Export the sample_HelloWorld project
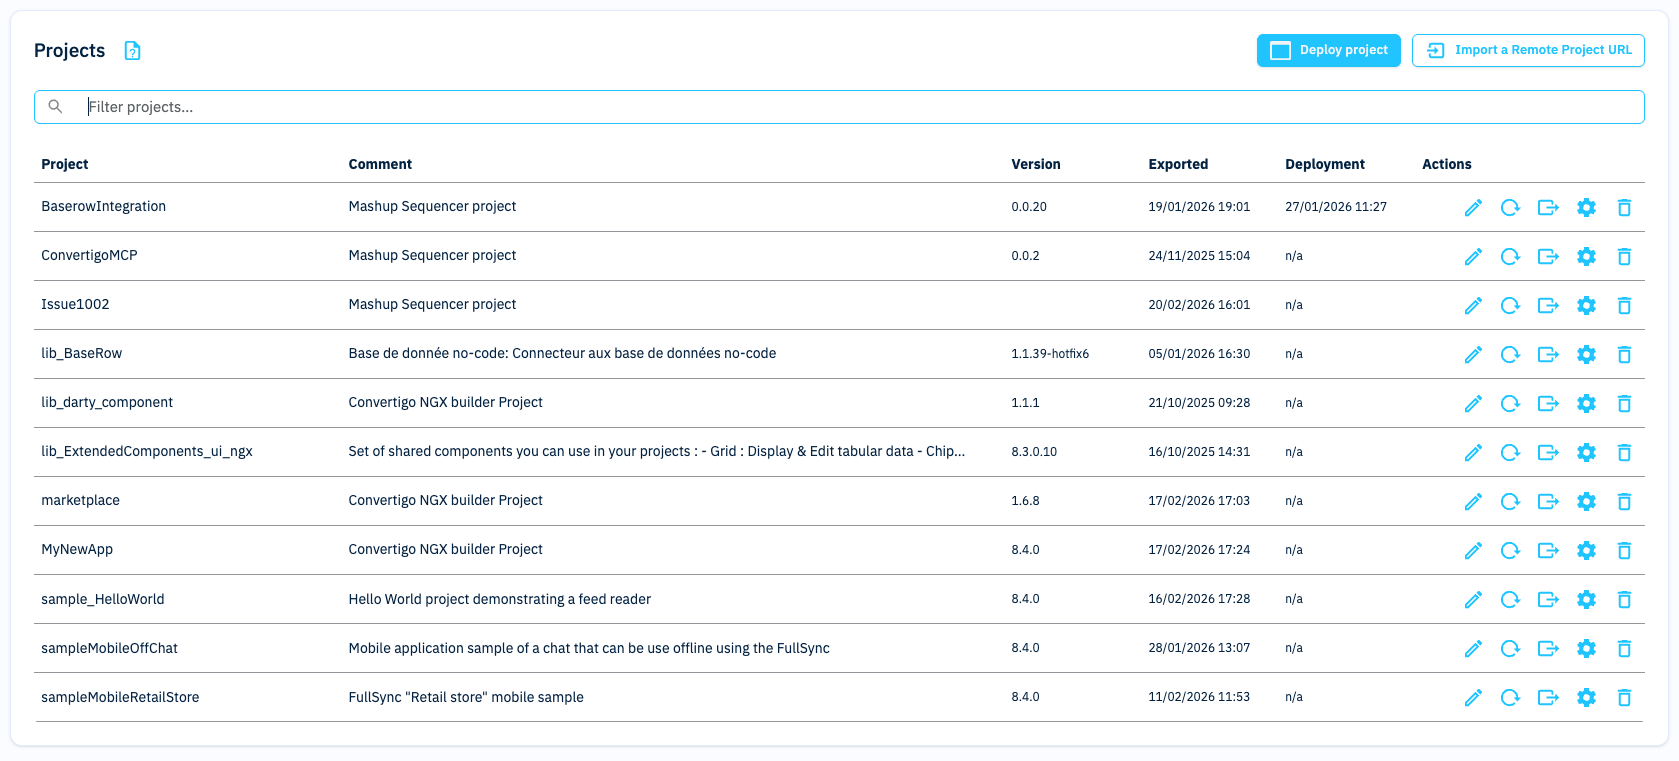Viewport: 1679px width, 761px height. pyautogui.click(x=1548, y=599)
